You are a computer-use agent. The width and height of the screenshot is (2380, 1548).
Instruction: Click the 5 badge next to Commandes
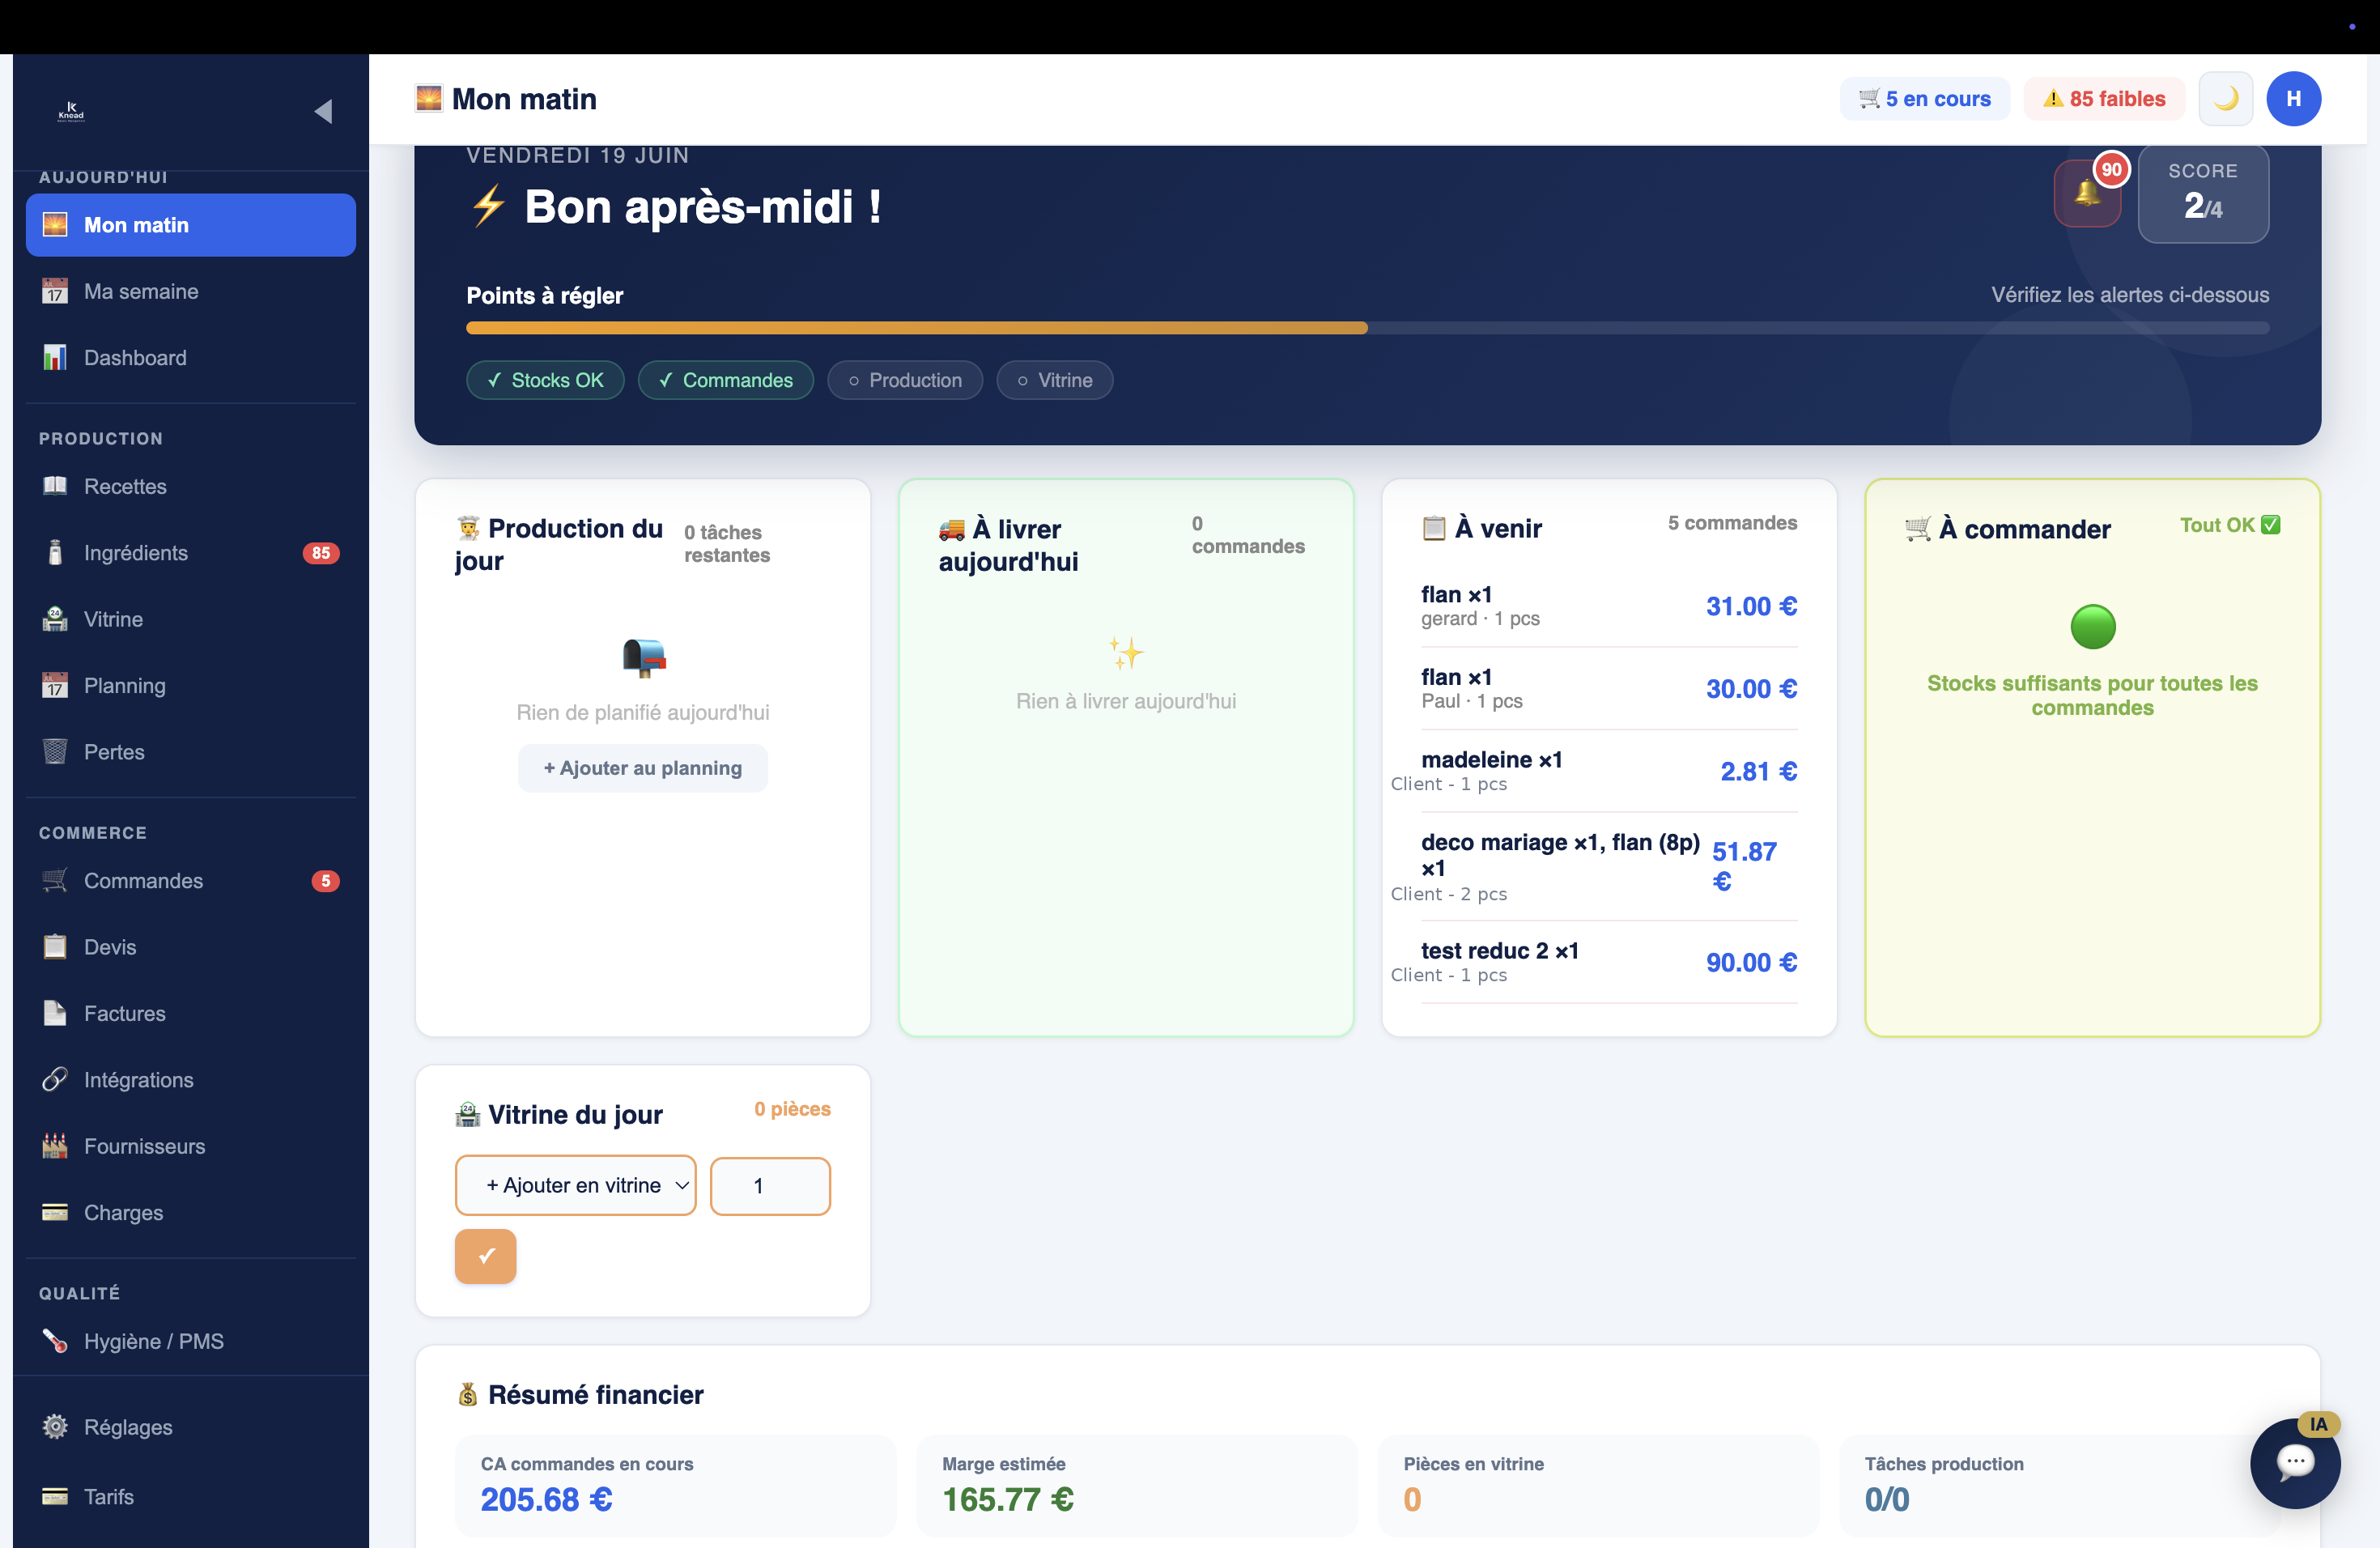[325, 881]
